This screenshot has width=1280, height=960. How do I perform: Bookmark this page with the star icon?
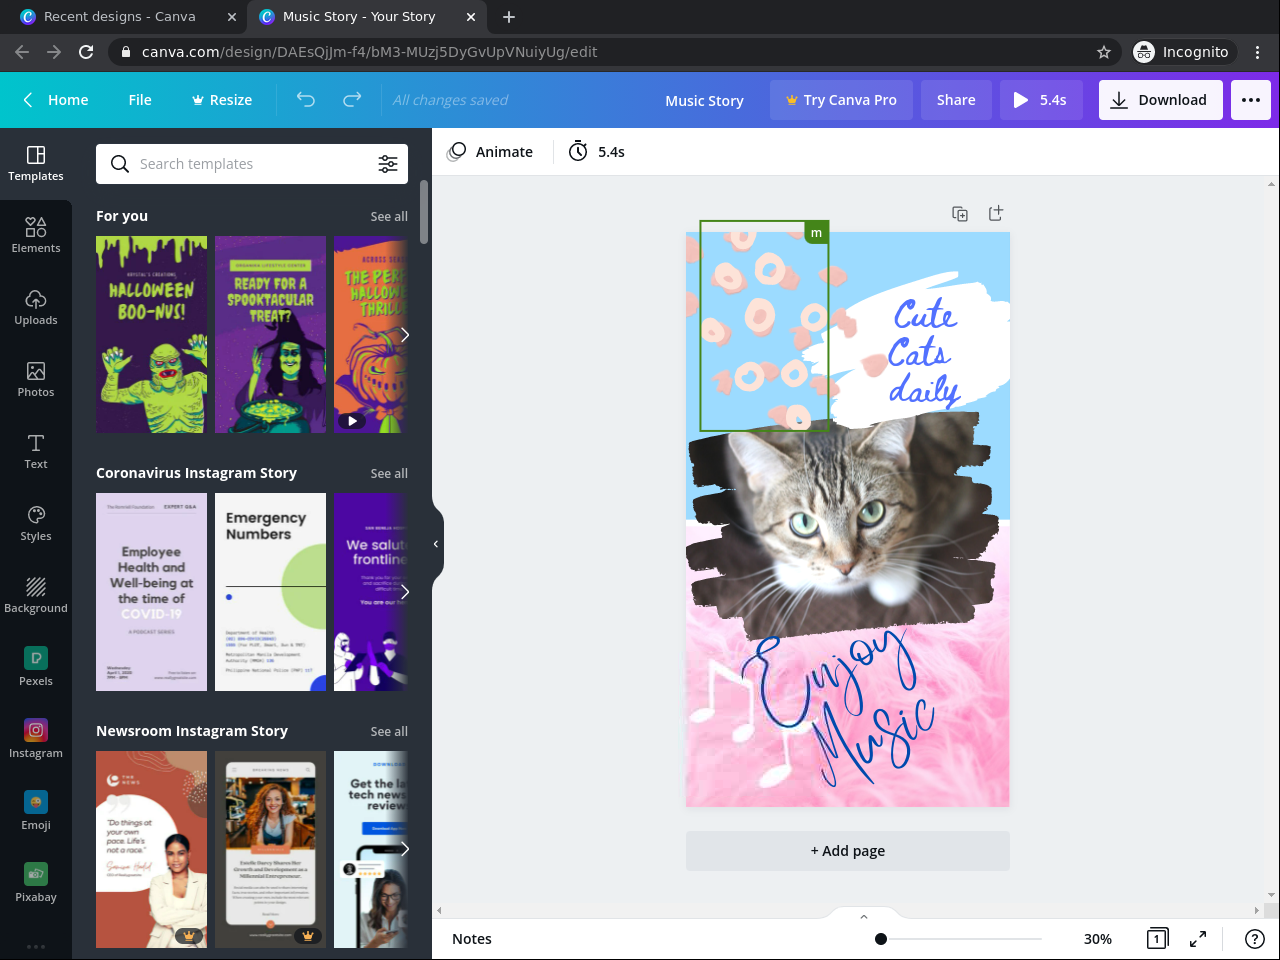coord(1104,52)
